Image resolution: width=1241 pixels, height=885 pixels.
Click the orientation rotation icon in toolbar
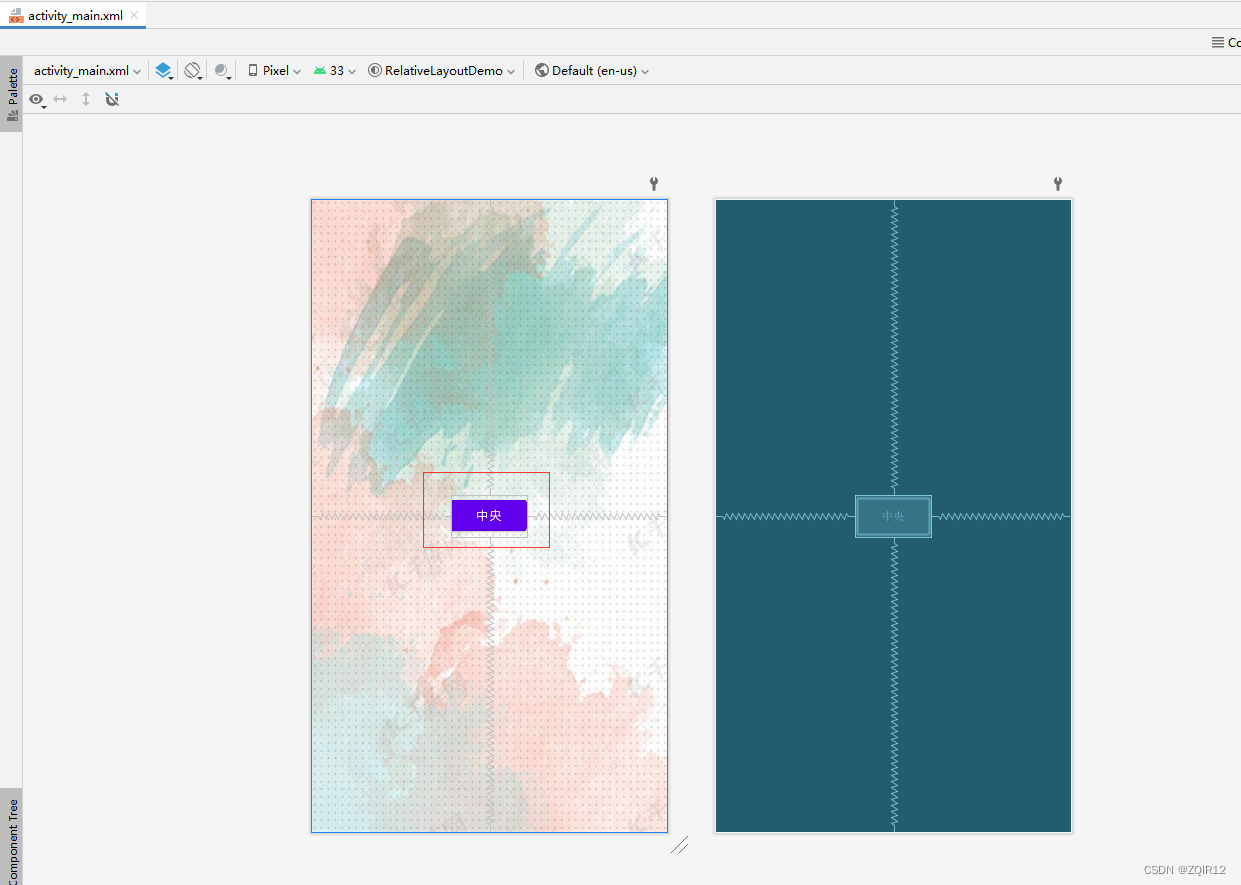[x=193, y=70]
